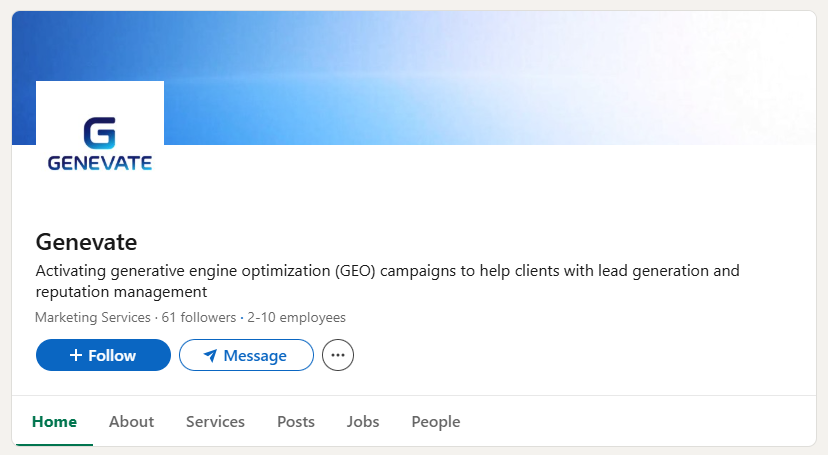Click the plus icon on Follow button
828x455 pixels.
[76, 355]
